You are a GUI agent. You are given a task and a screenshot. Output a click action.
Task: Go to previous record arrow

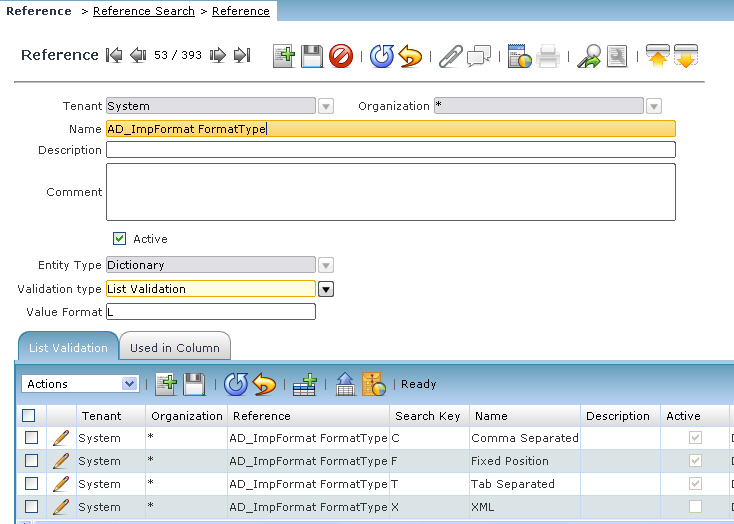click(138, 55)
